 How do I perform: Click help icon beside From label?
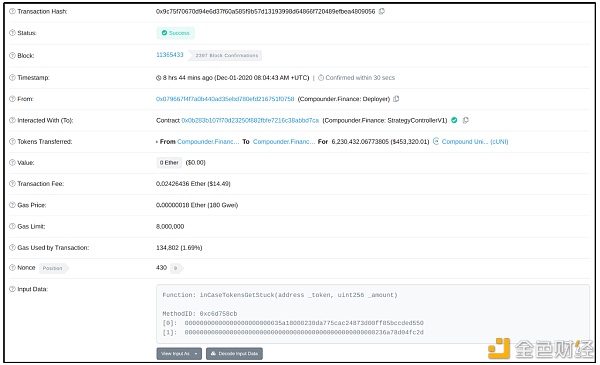pyautogui.click(x=12, y=99)
